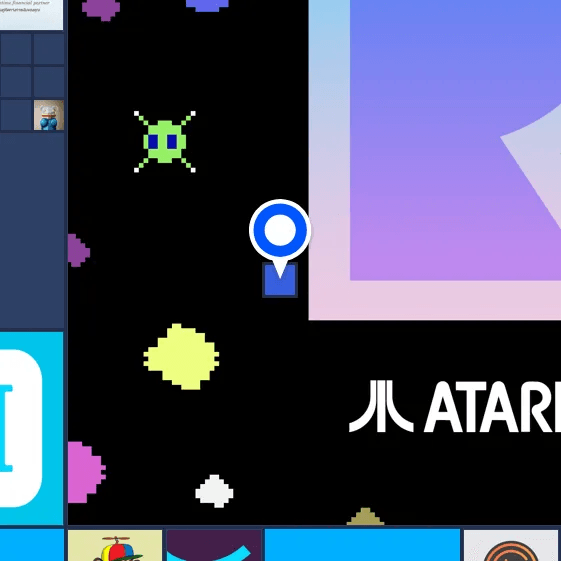Select the wide bright blue tile at bottom
The width and height of the screenshot is (561, 561).
[x=362, y=545]
